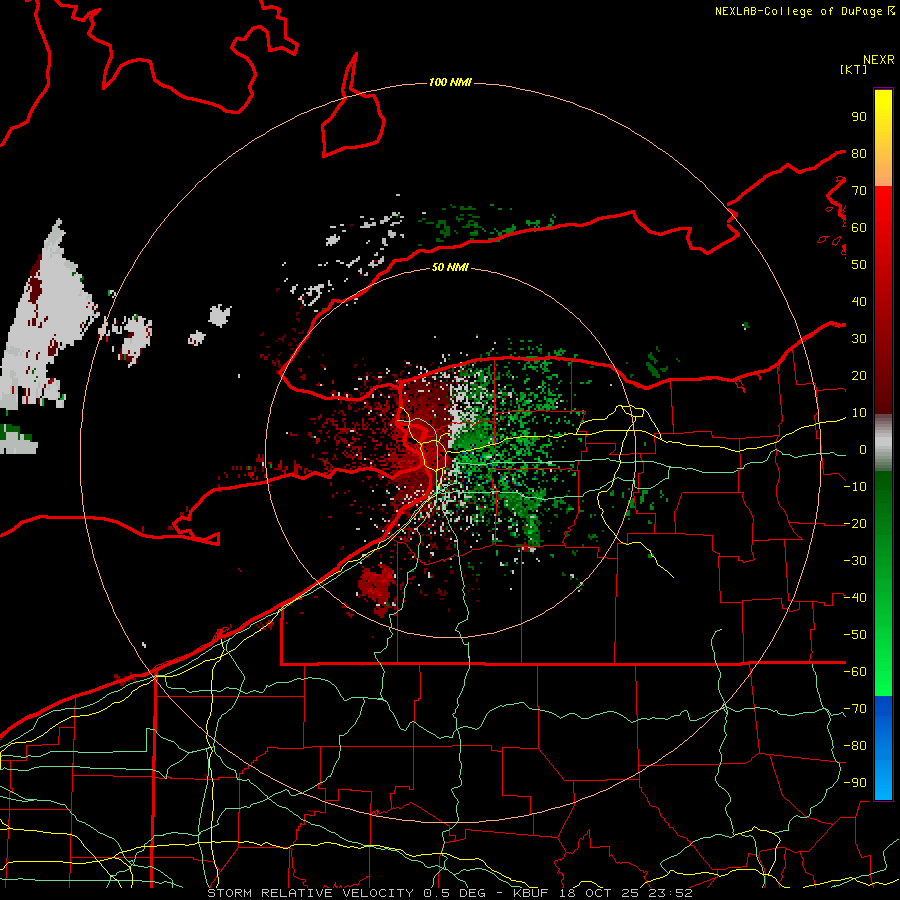Click the 20 value on the velocity scale
This screenshot has width=900, height=900.
coord(859,375)
